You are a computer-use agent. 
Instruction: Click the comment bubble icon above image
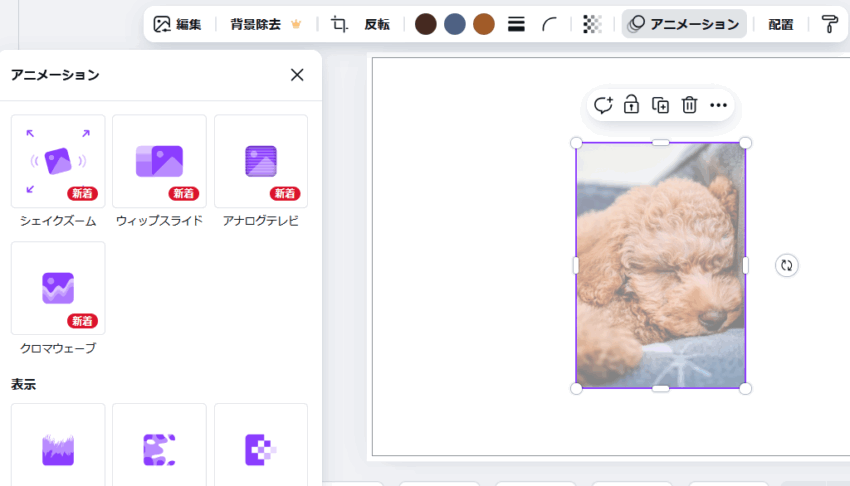pyautogui.click(x=603, y=105)
